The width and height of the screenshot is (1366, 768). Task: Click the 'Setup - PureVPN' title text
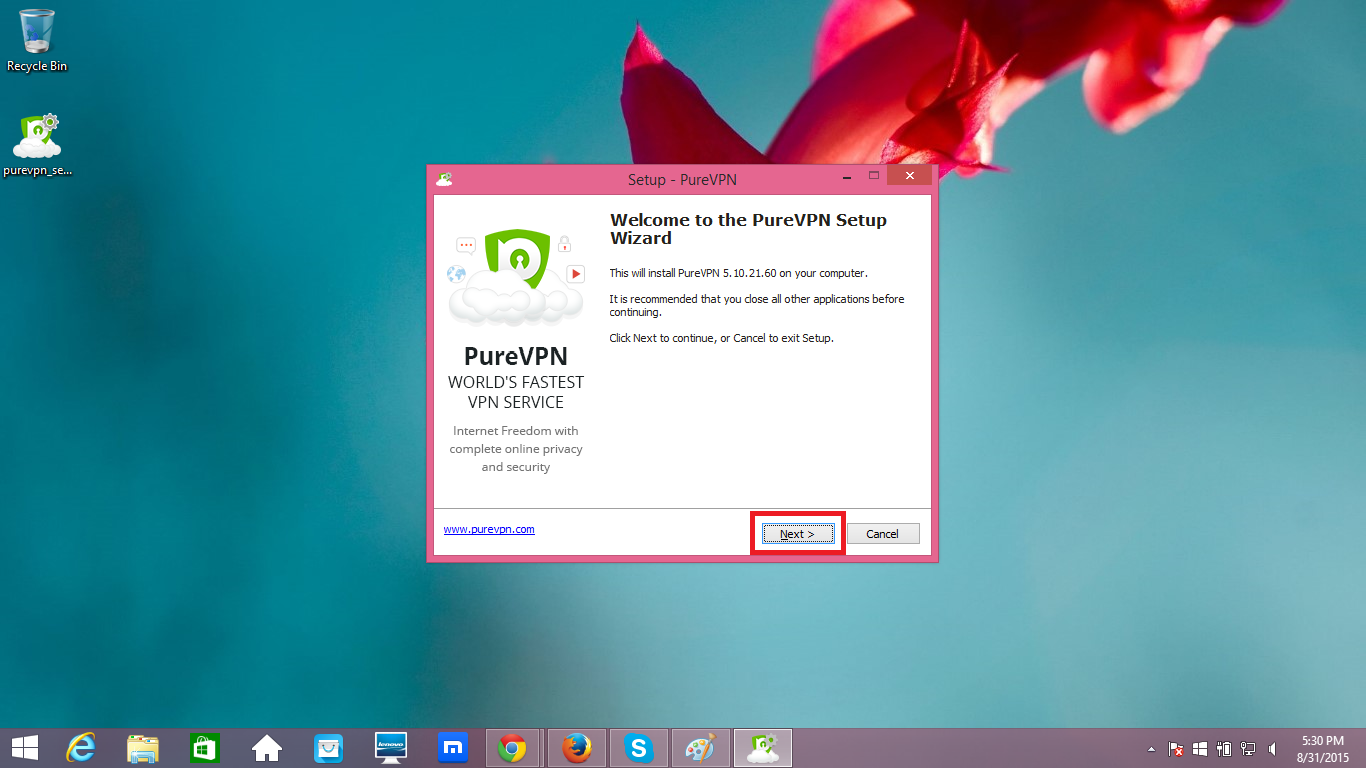pos(682,180)
